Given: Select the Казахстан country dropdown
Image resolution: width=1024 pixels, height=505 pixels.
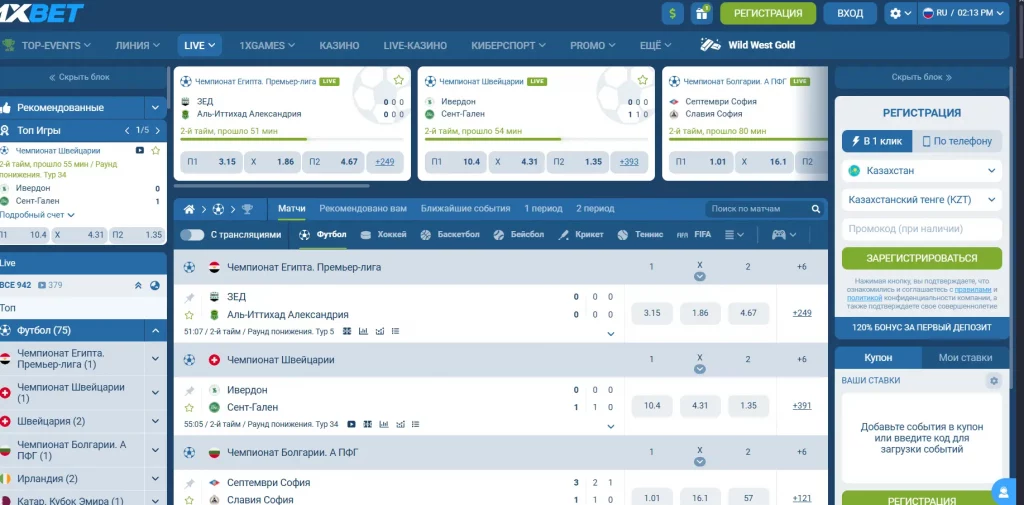Looking at the screenshot, I should pos(921,171).
